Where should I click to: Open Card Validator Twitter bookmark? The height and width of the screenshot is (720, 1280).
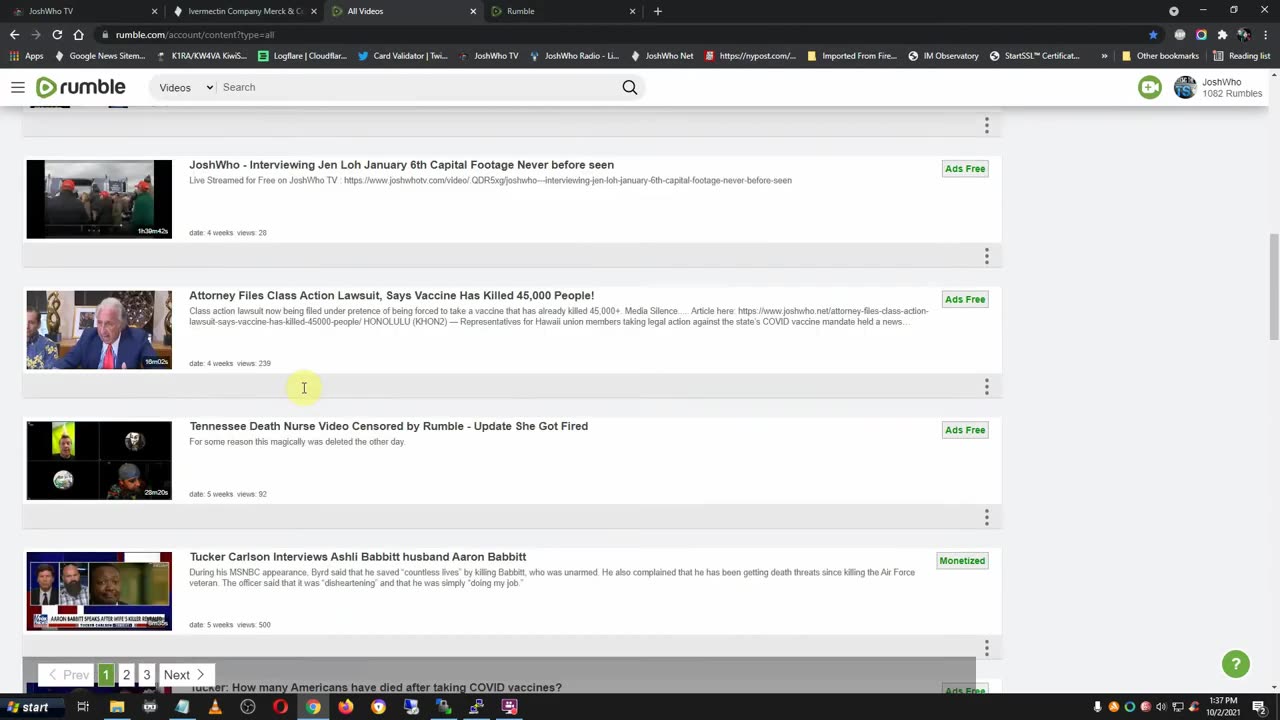[x=403, y=56]
